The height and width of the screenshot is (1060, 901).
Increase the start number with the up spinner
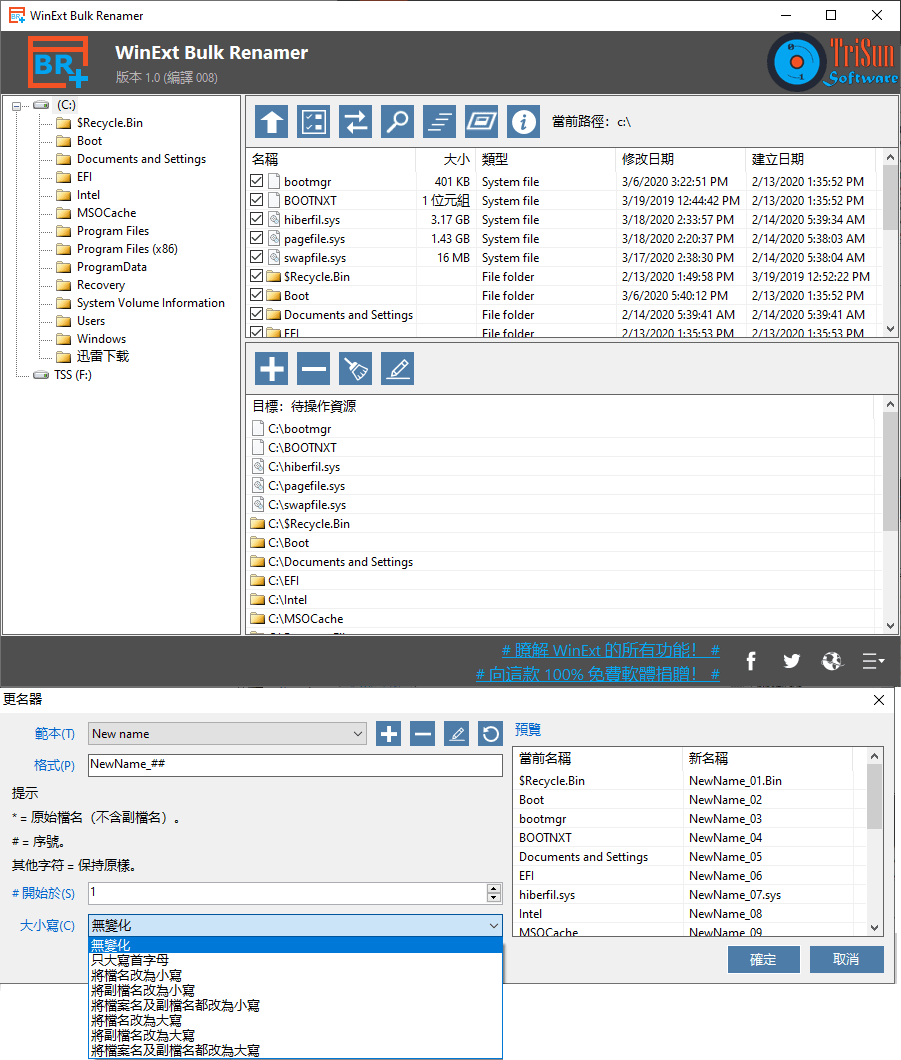[494, 888]
